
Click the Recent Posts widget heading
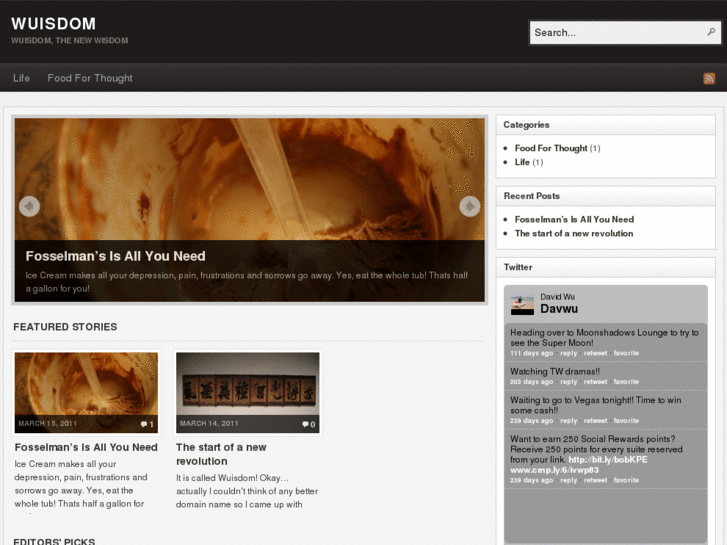(532, 196)
